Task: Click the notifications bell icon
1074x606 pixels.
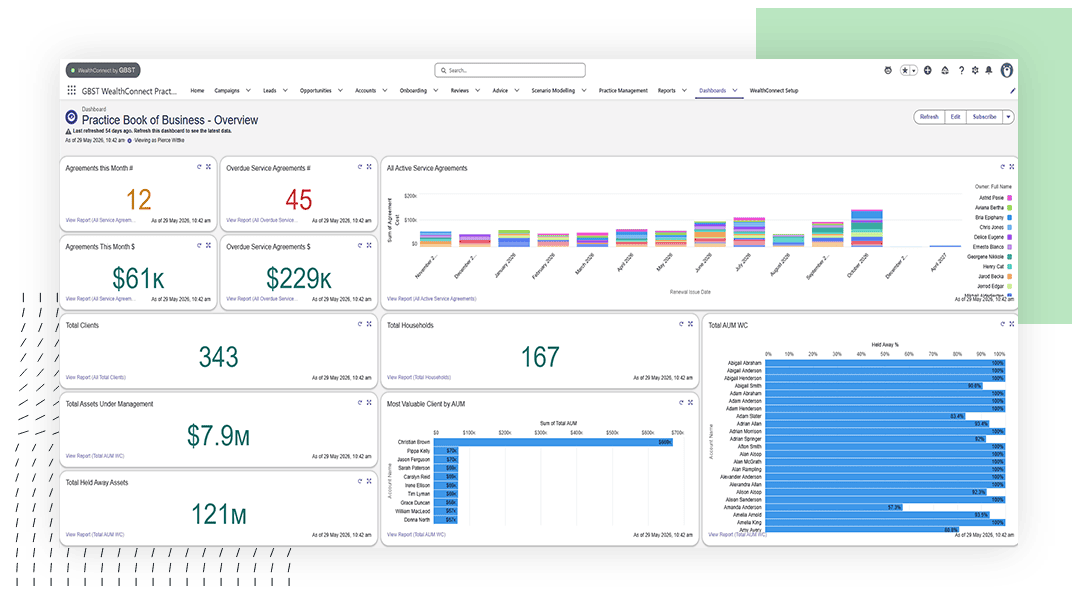Action: coord(988,71)
